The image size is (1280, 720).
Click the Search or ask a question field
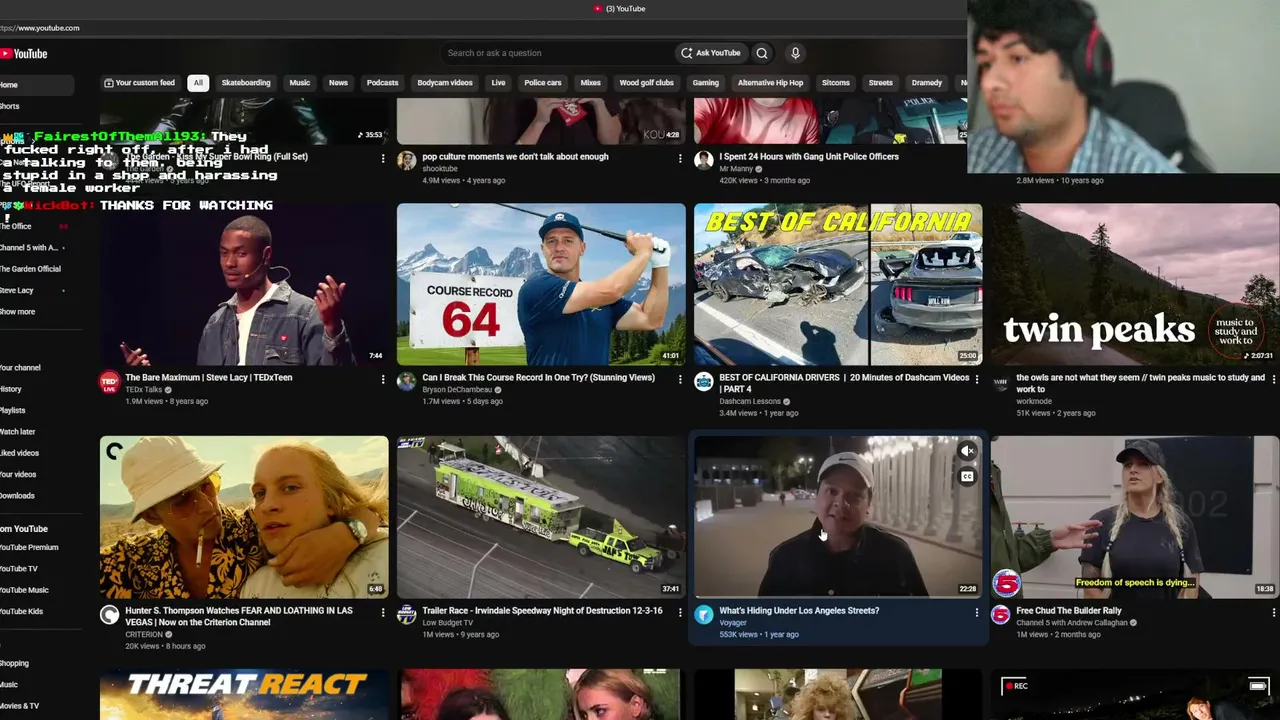click(x=556, y=53)
